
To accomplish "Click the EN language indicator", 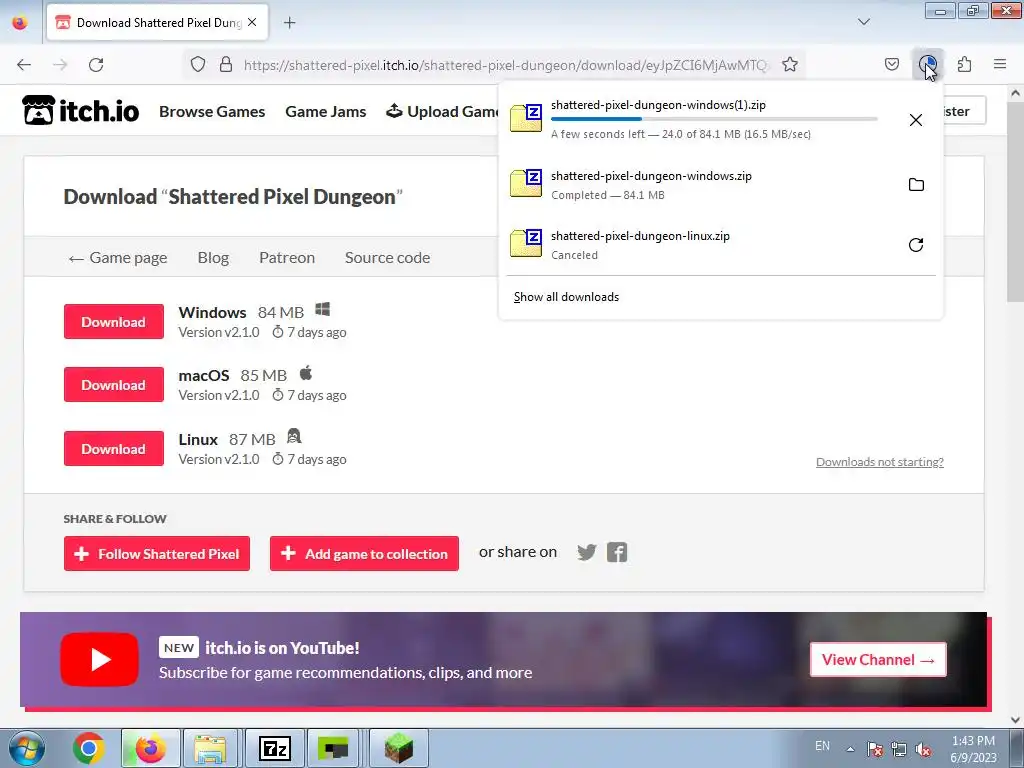I will [x=822, y=746].
